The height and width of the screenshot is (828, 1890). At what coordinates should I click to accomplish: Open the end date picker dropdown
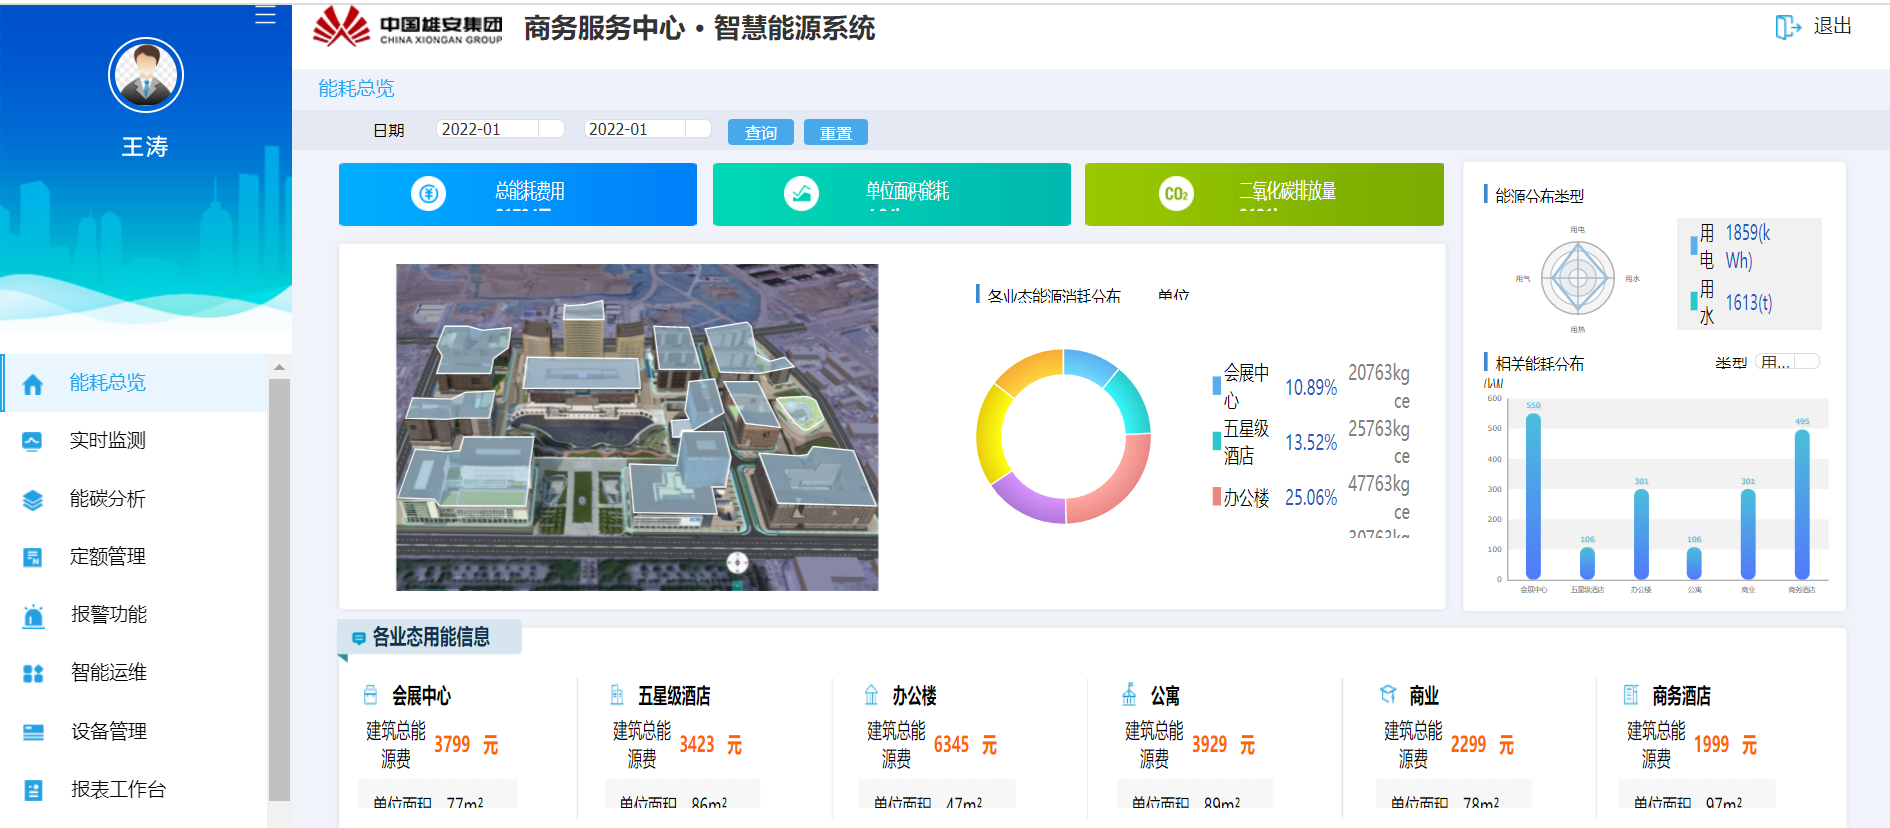pyautogui.click(x=698, y=129)
